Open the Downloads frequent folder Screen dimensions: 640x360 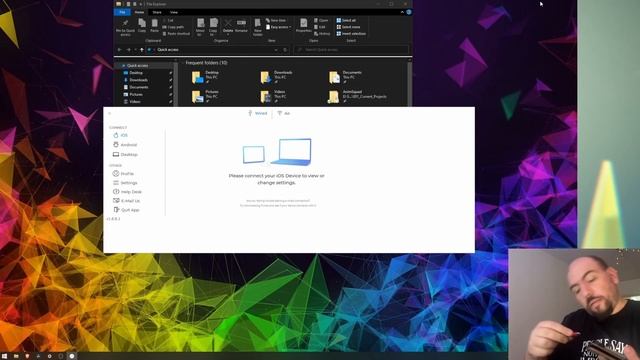(276, 76)
